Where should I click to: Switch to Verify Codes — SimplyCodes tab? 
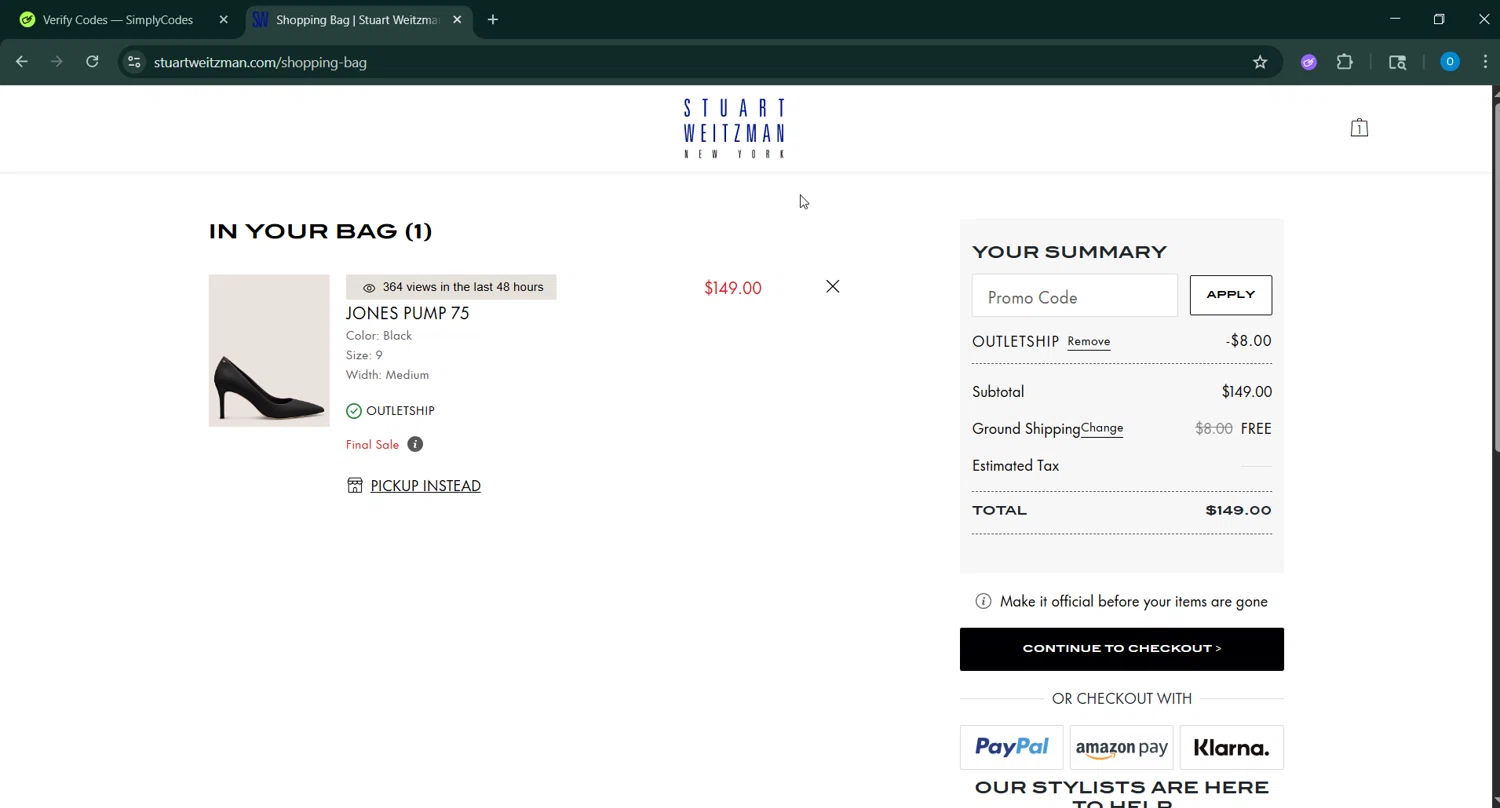tap(118, 19)
